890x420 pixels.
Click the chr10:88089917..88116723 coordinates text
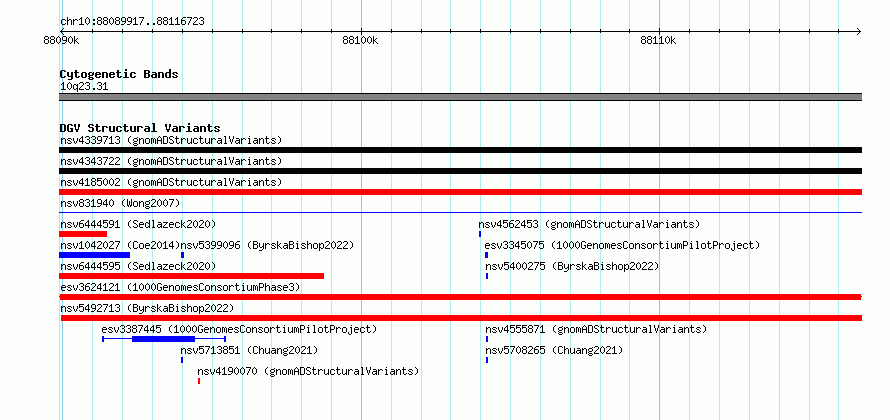point(132,22)
